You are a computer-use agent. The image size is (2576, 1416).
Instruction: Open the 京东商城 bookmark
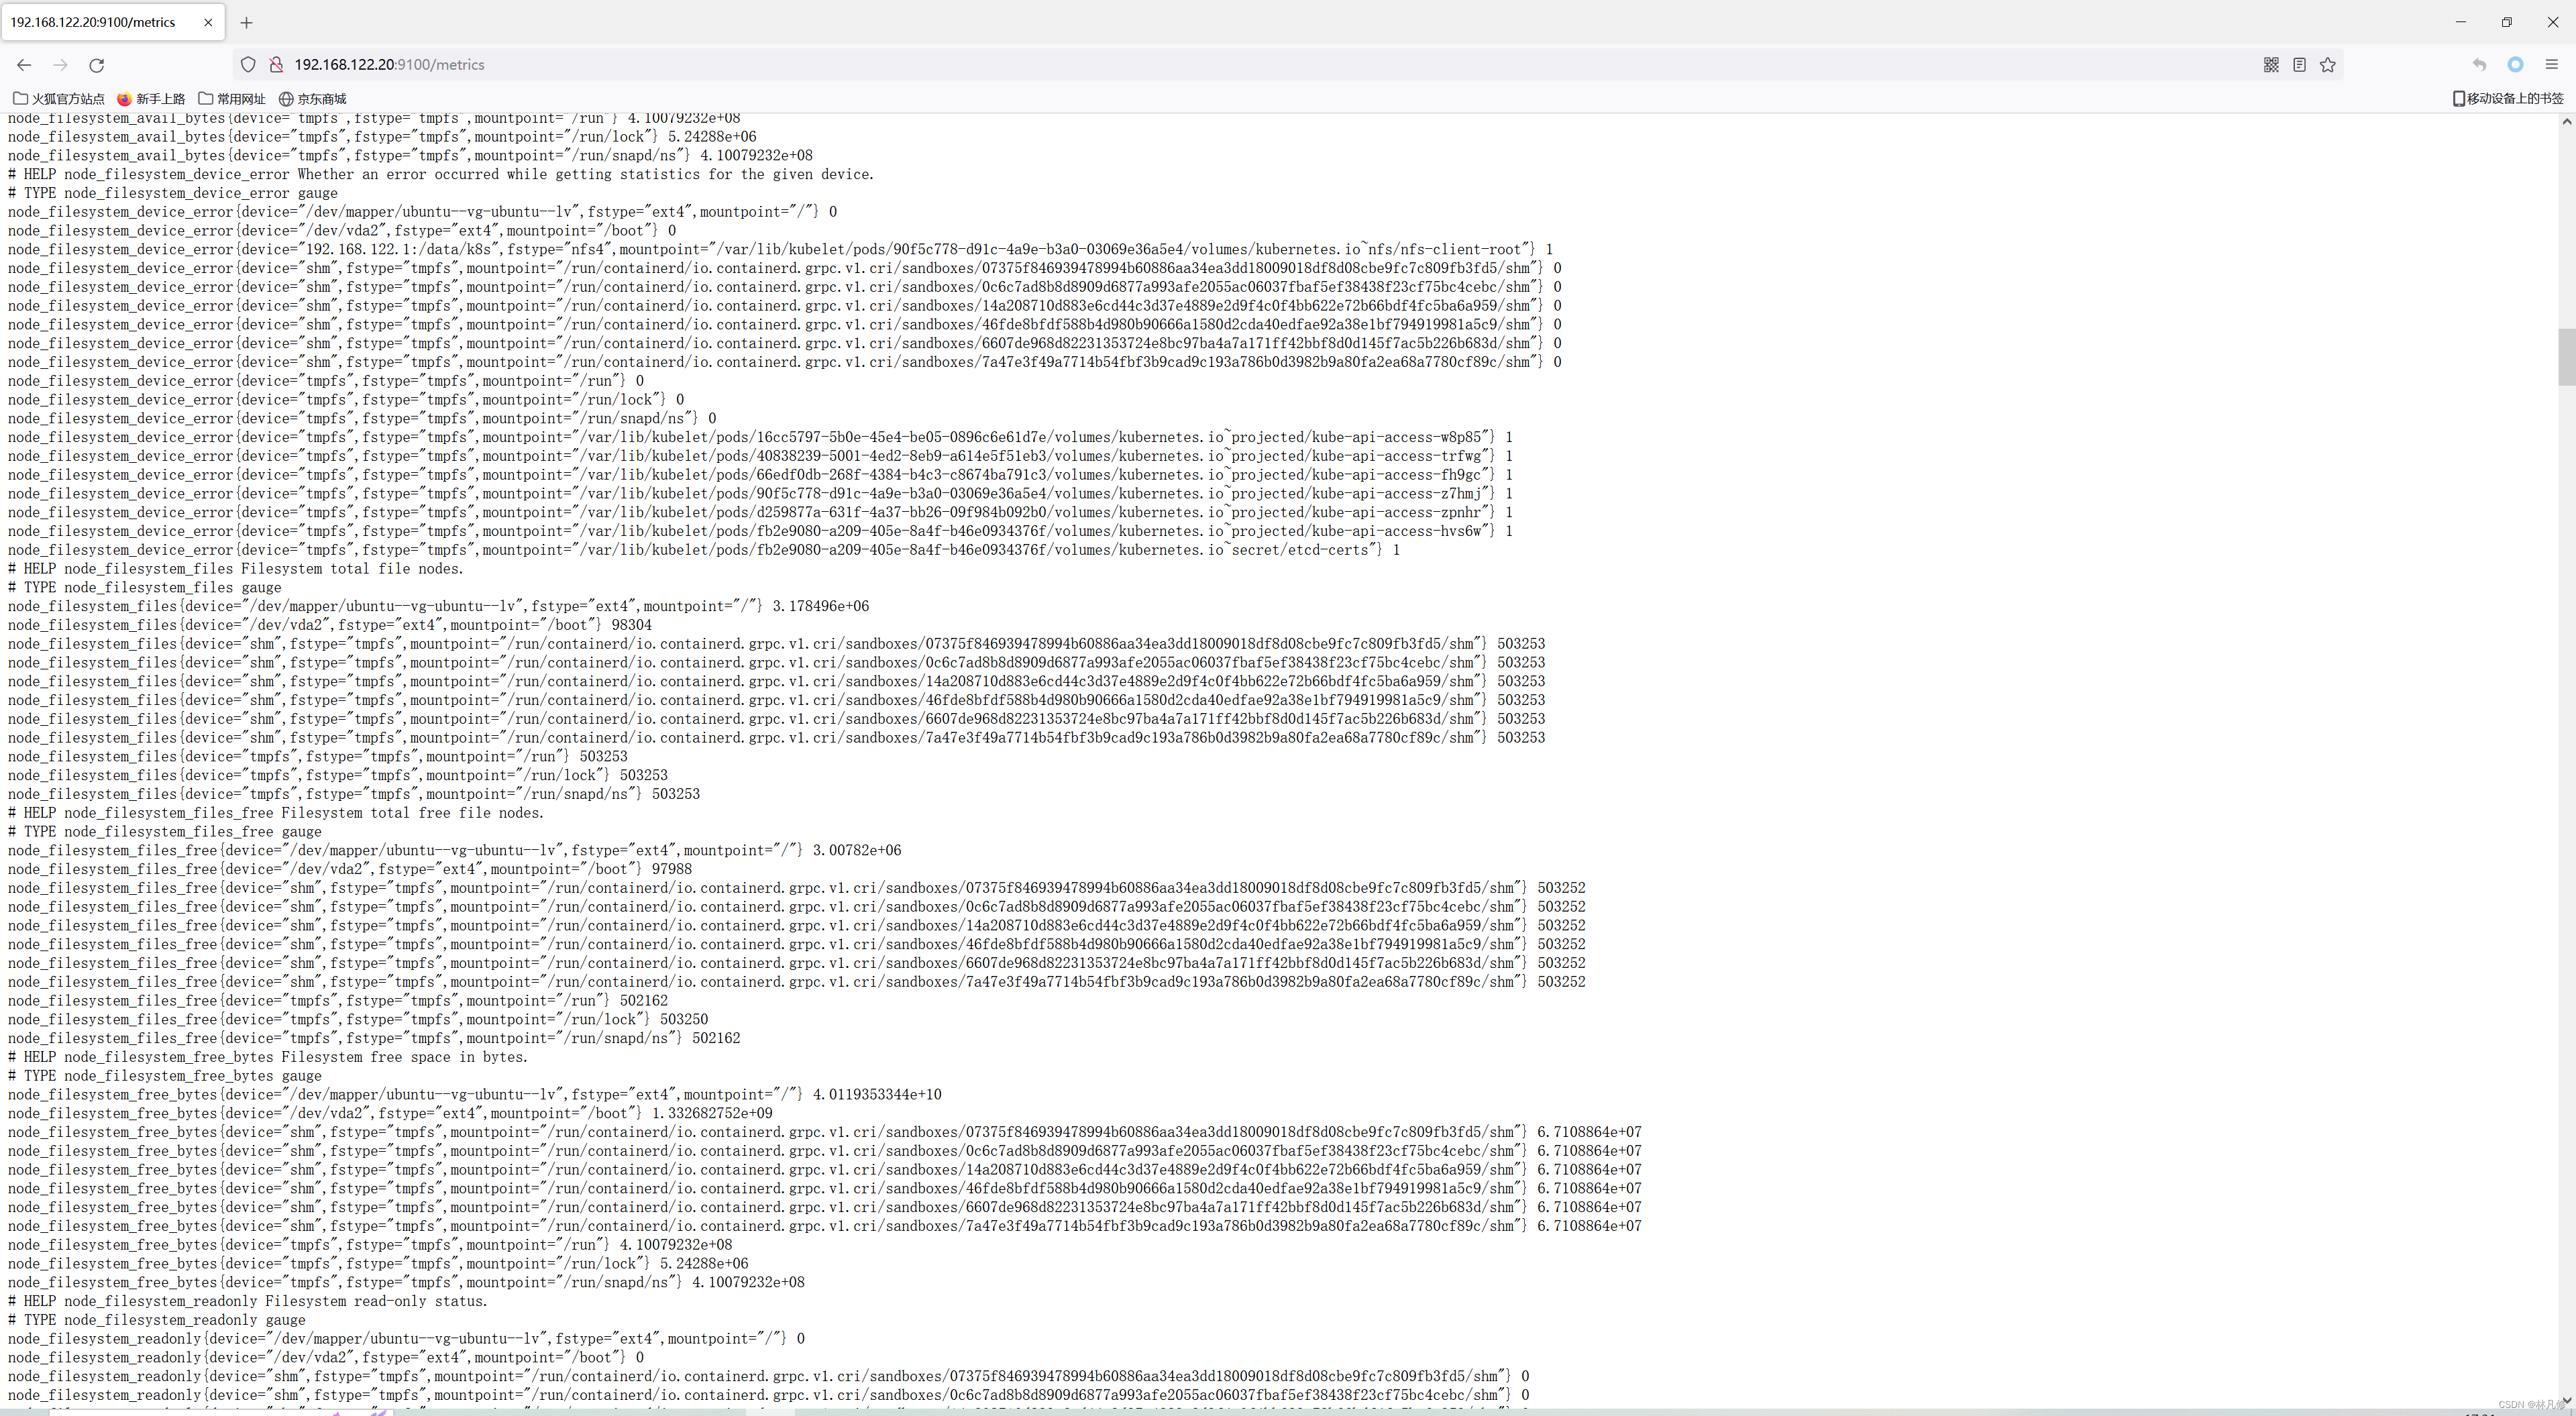pyautogui.click(x=312, y=99)
